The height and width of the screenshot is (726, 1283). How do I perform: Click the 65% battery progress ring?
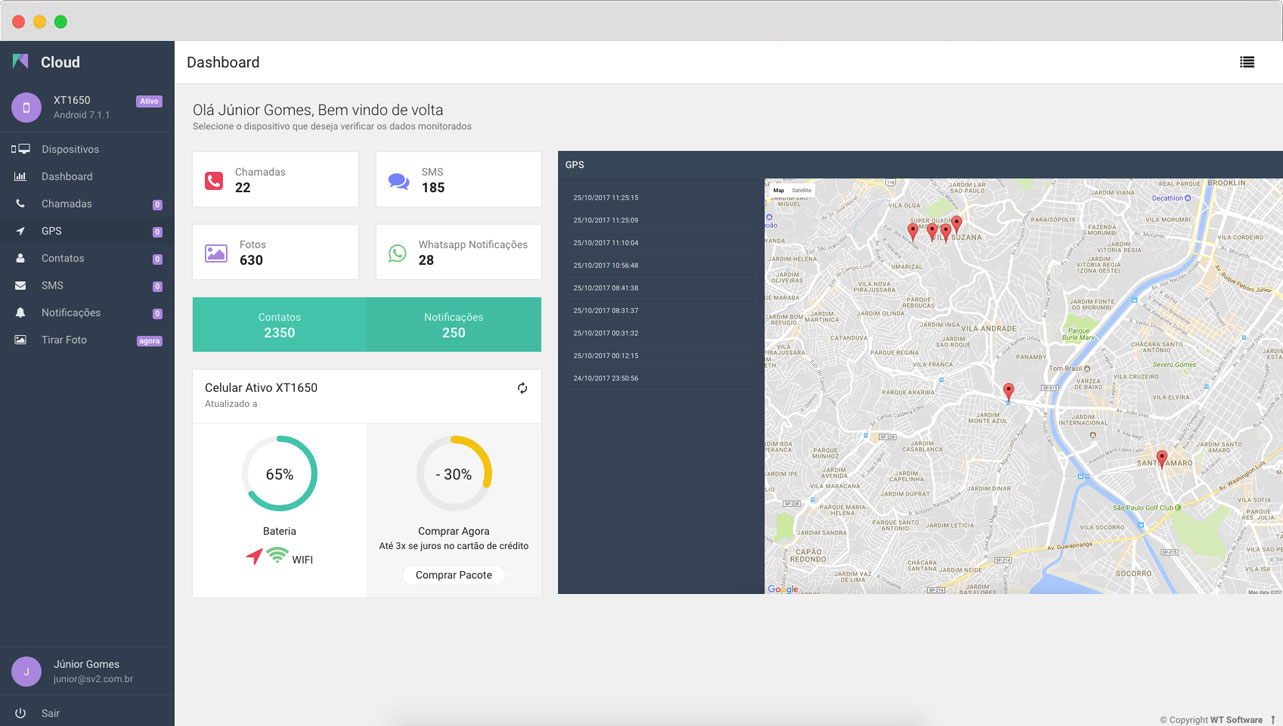coord(279,474)
